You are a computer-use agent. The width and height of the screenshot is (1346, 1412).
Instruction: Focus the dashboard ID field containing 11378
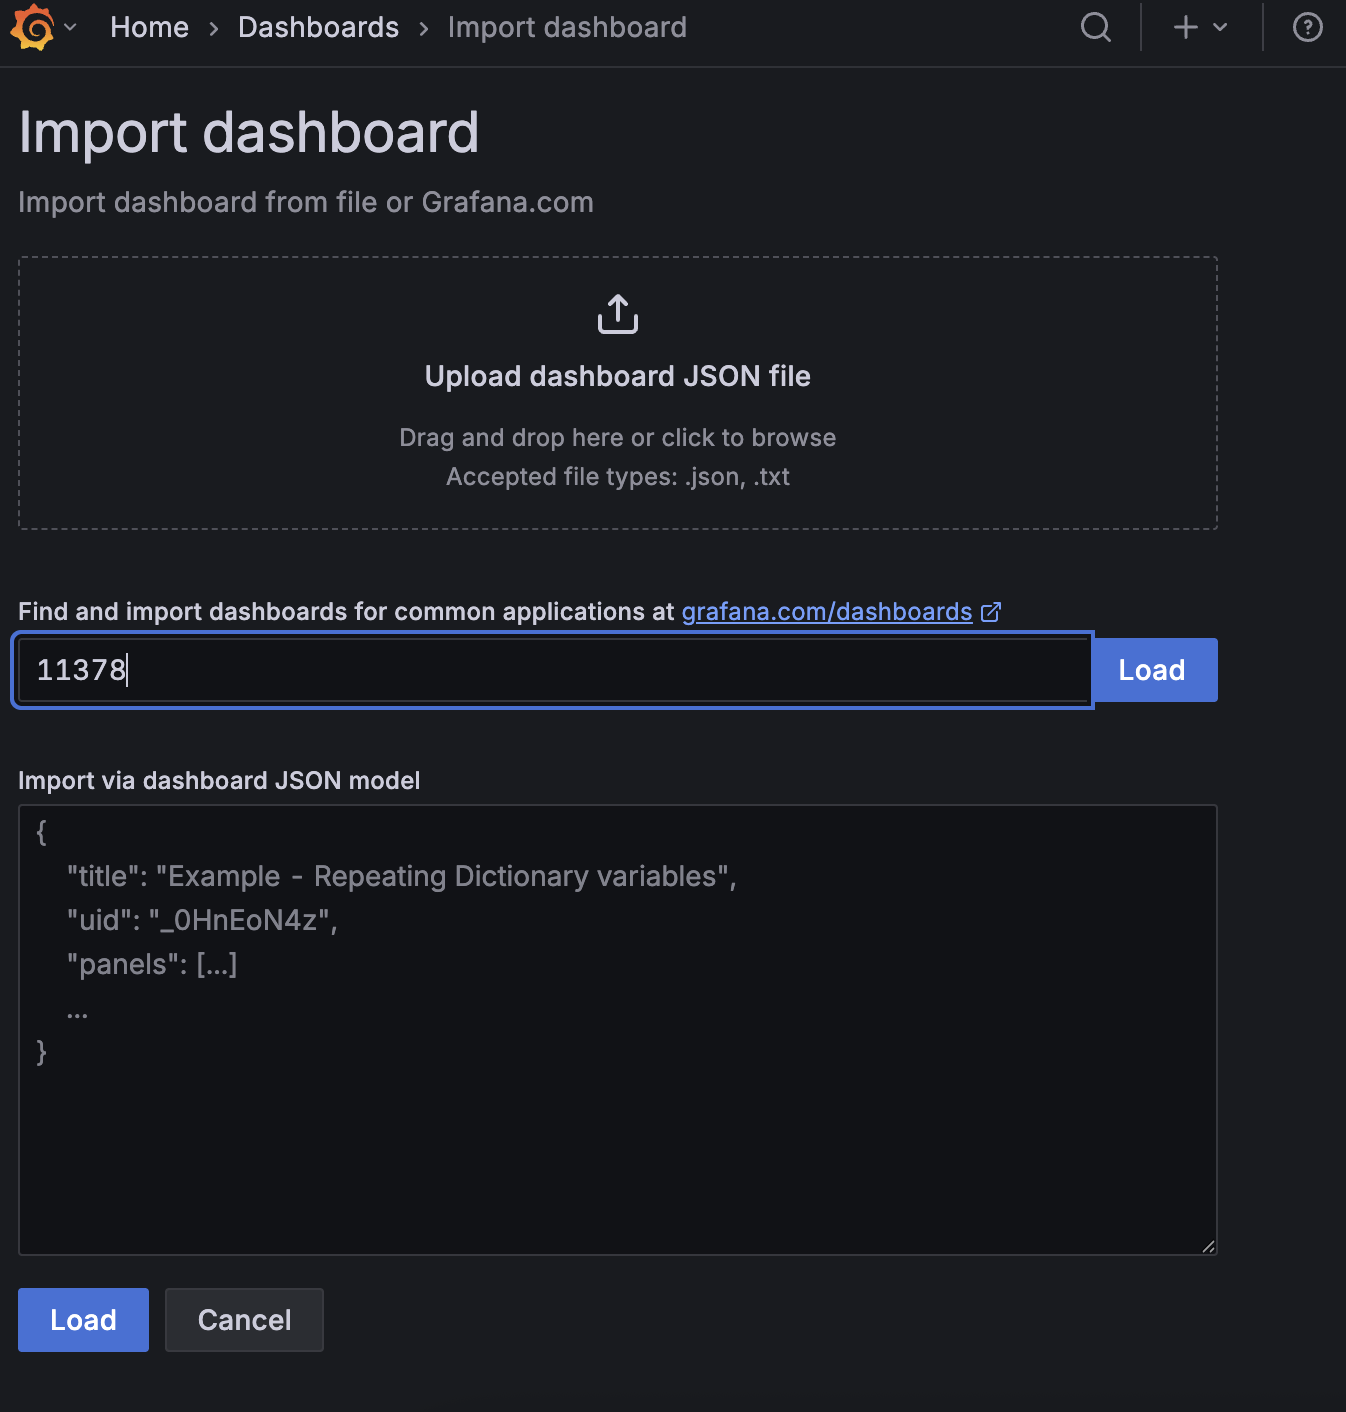(x=554, y=670)
